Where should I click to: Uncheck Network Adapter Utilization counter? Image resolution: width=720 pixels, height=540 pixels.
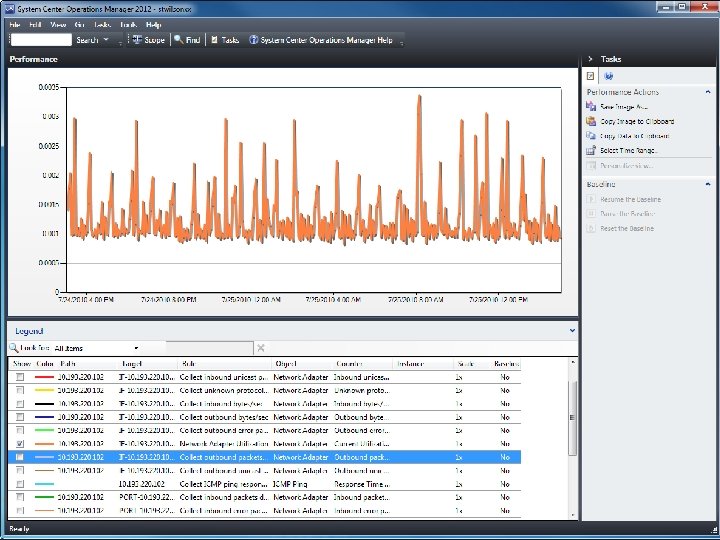[x=20, y=444]
